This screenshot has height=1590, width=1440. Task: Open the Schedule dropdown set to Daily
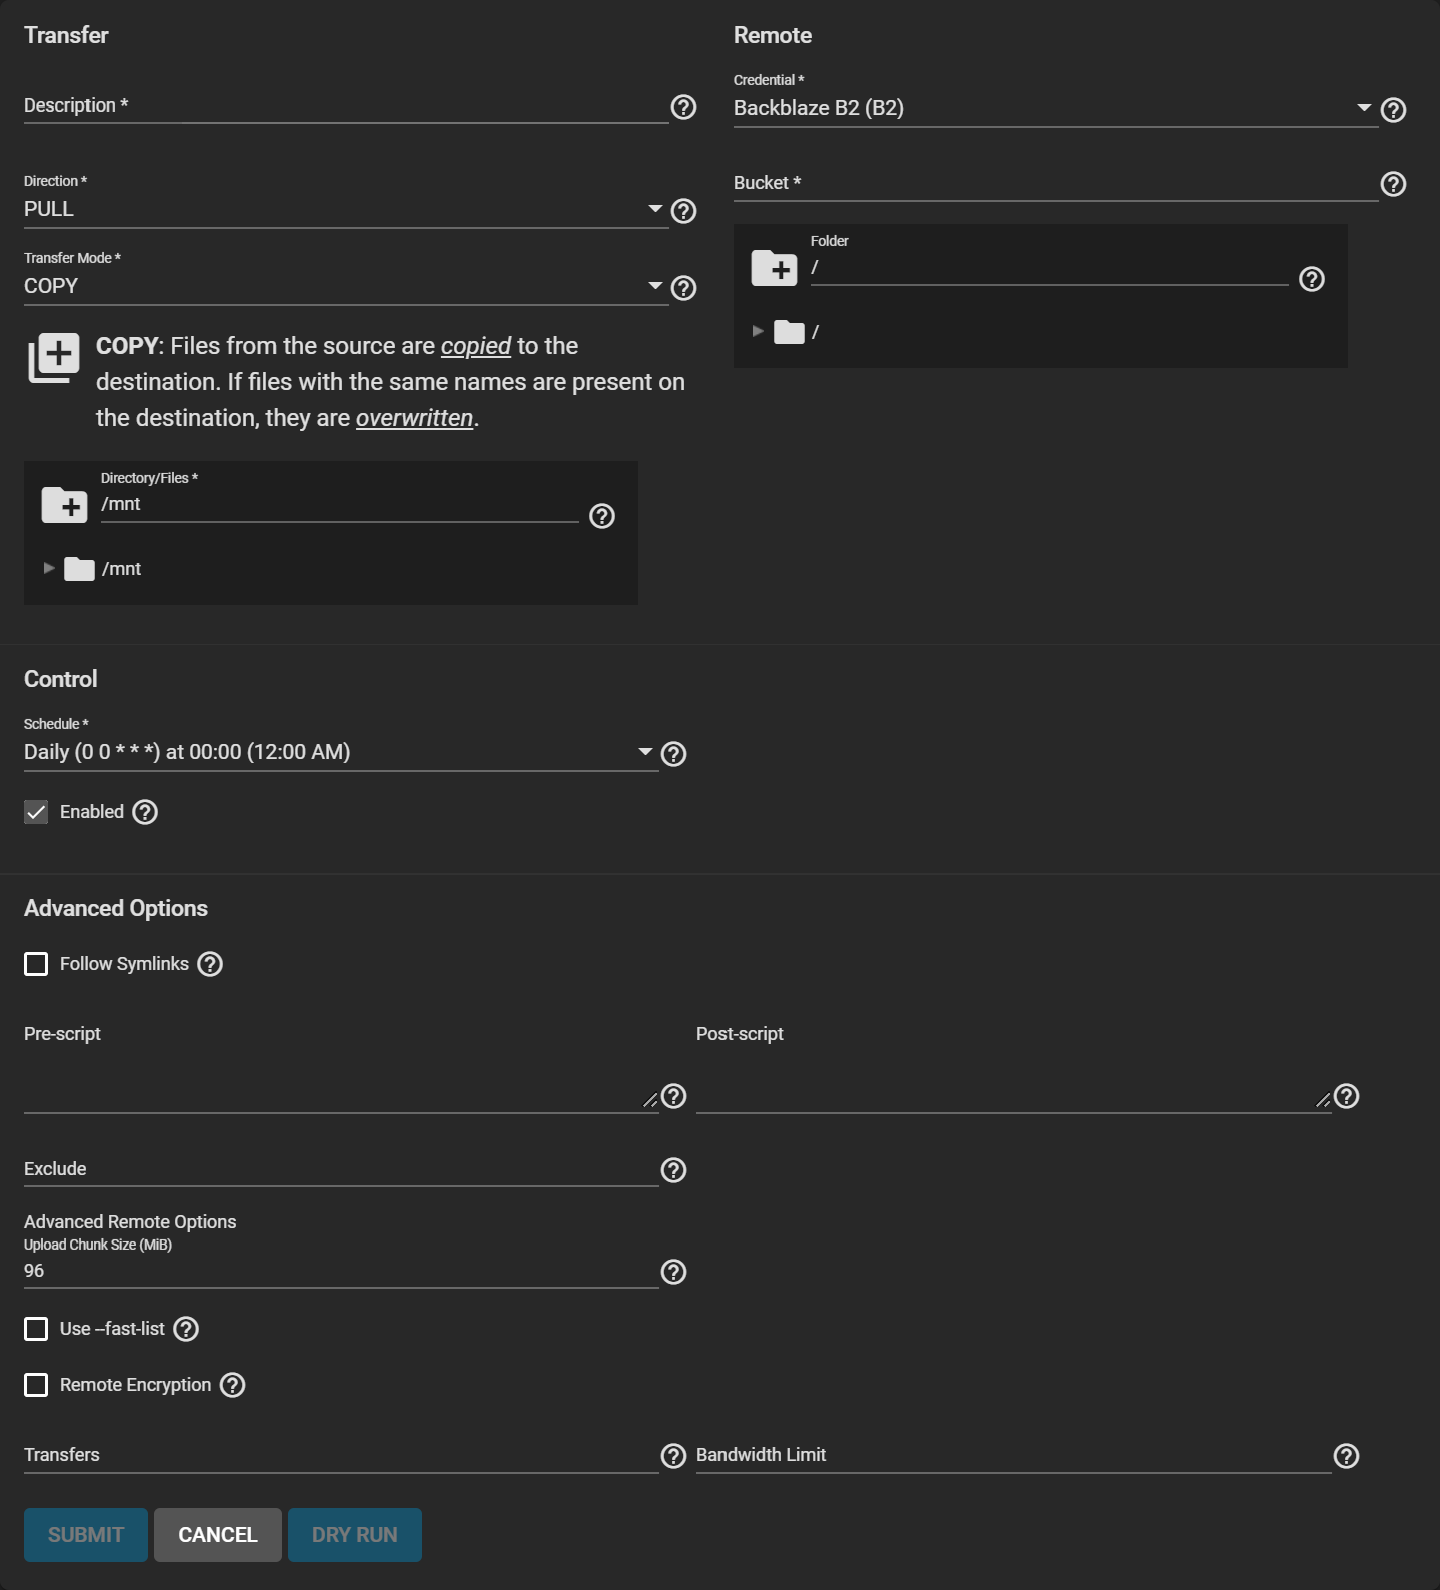pyautogui.click(x=340, y=752)
